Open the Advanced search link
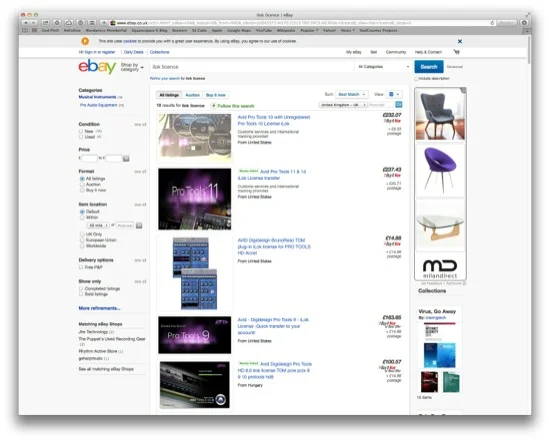 (455, 67)
